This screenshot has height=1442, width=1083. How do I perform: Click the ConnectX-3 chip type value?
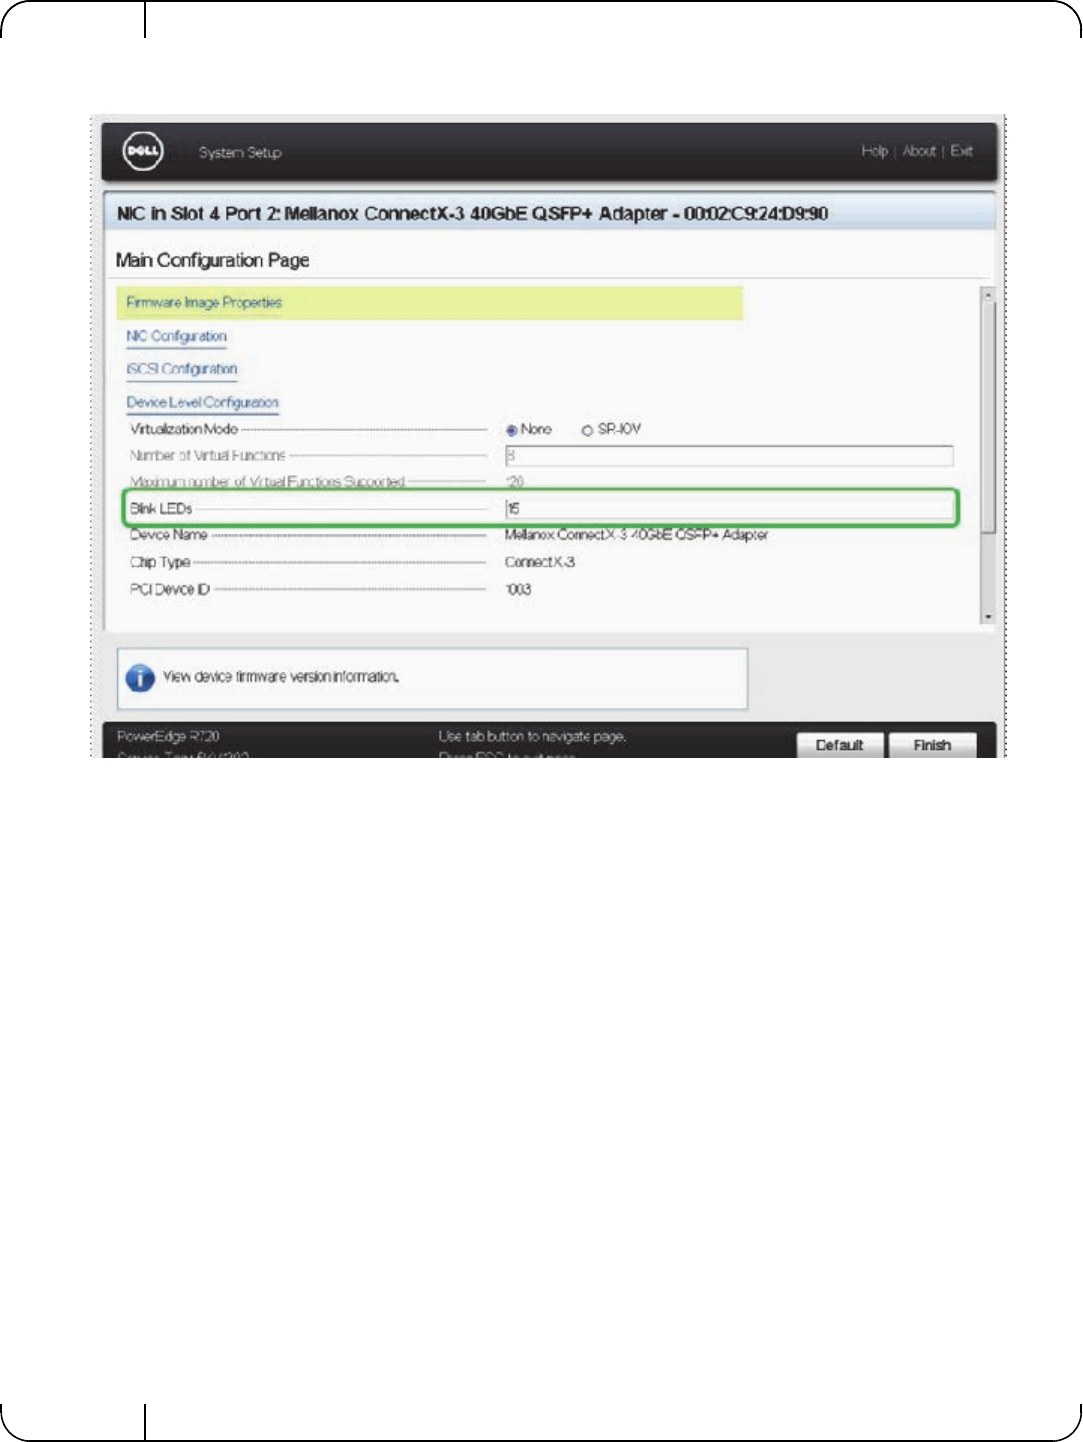click(x=540, y=562)
